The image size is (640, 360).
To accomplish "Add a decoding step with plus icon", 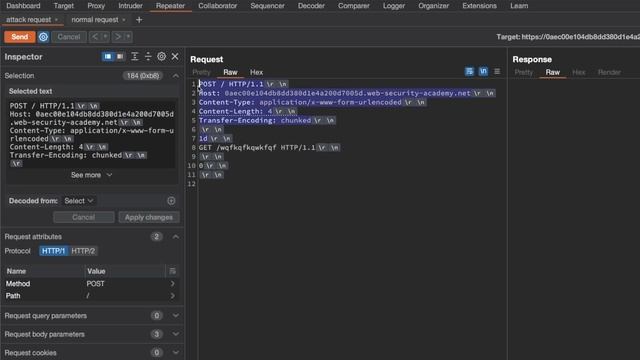I will click(171, 201).
